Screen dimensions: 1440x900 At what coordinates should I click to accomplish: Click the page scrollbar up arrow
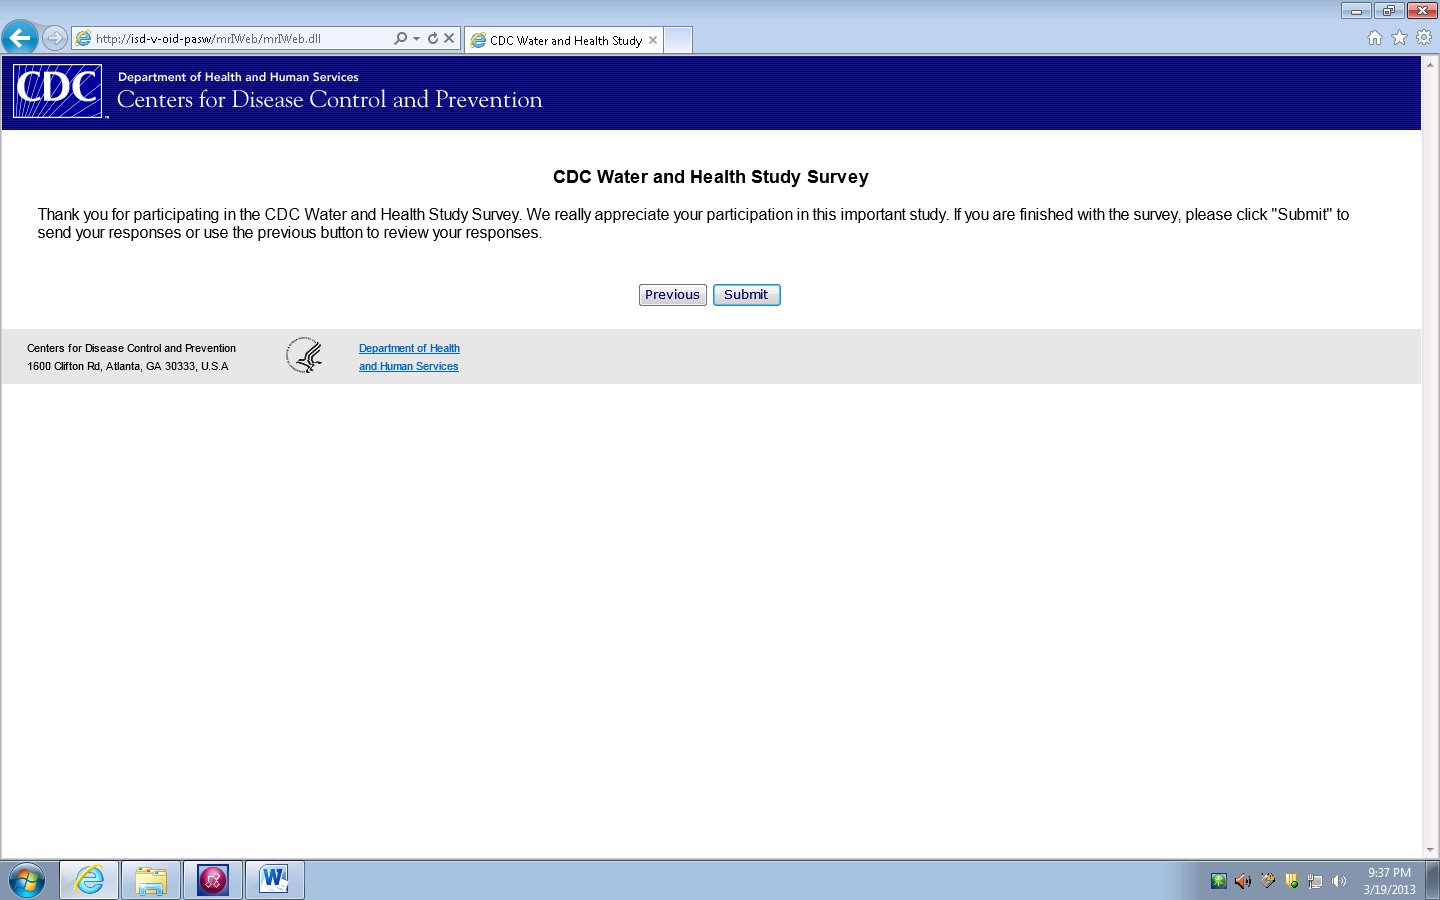1430,64
